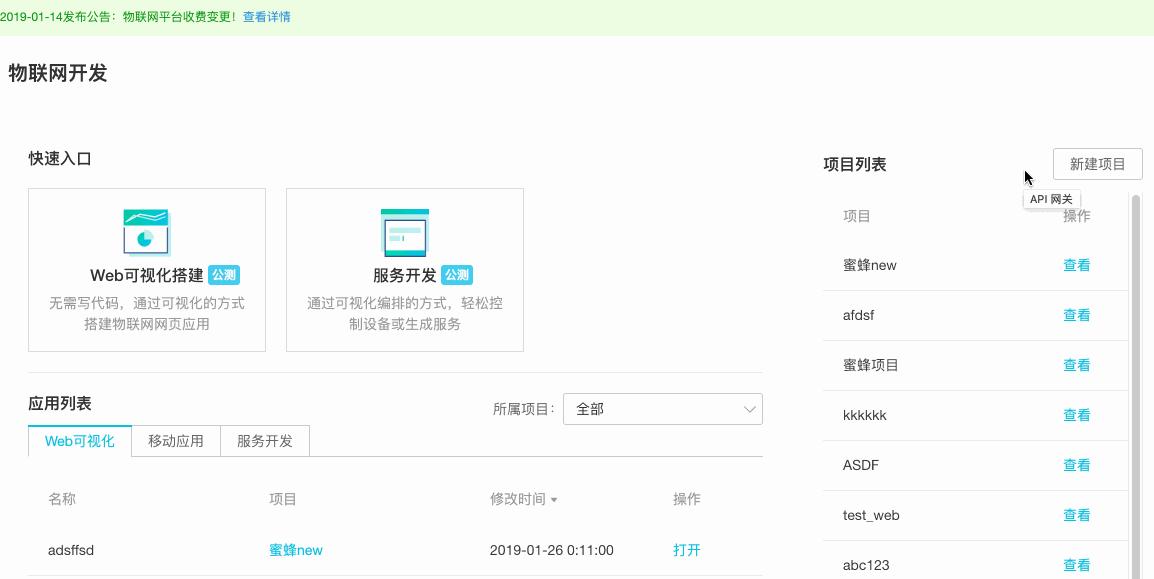Click 打开 to launch adsffsd application
This screenshot has height=579, width=1154.
pos(686,550)
